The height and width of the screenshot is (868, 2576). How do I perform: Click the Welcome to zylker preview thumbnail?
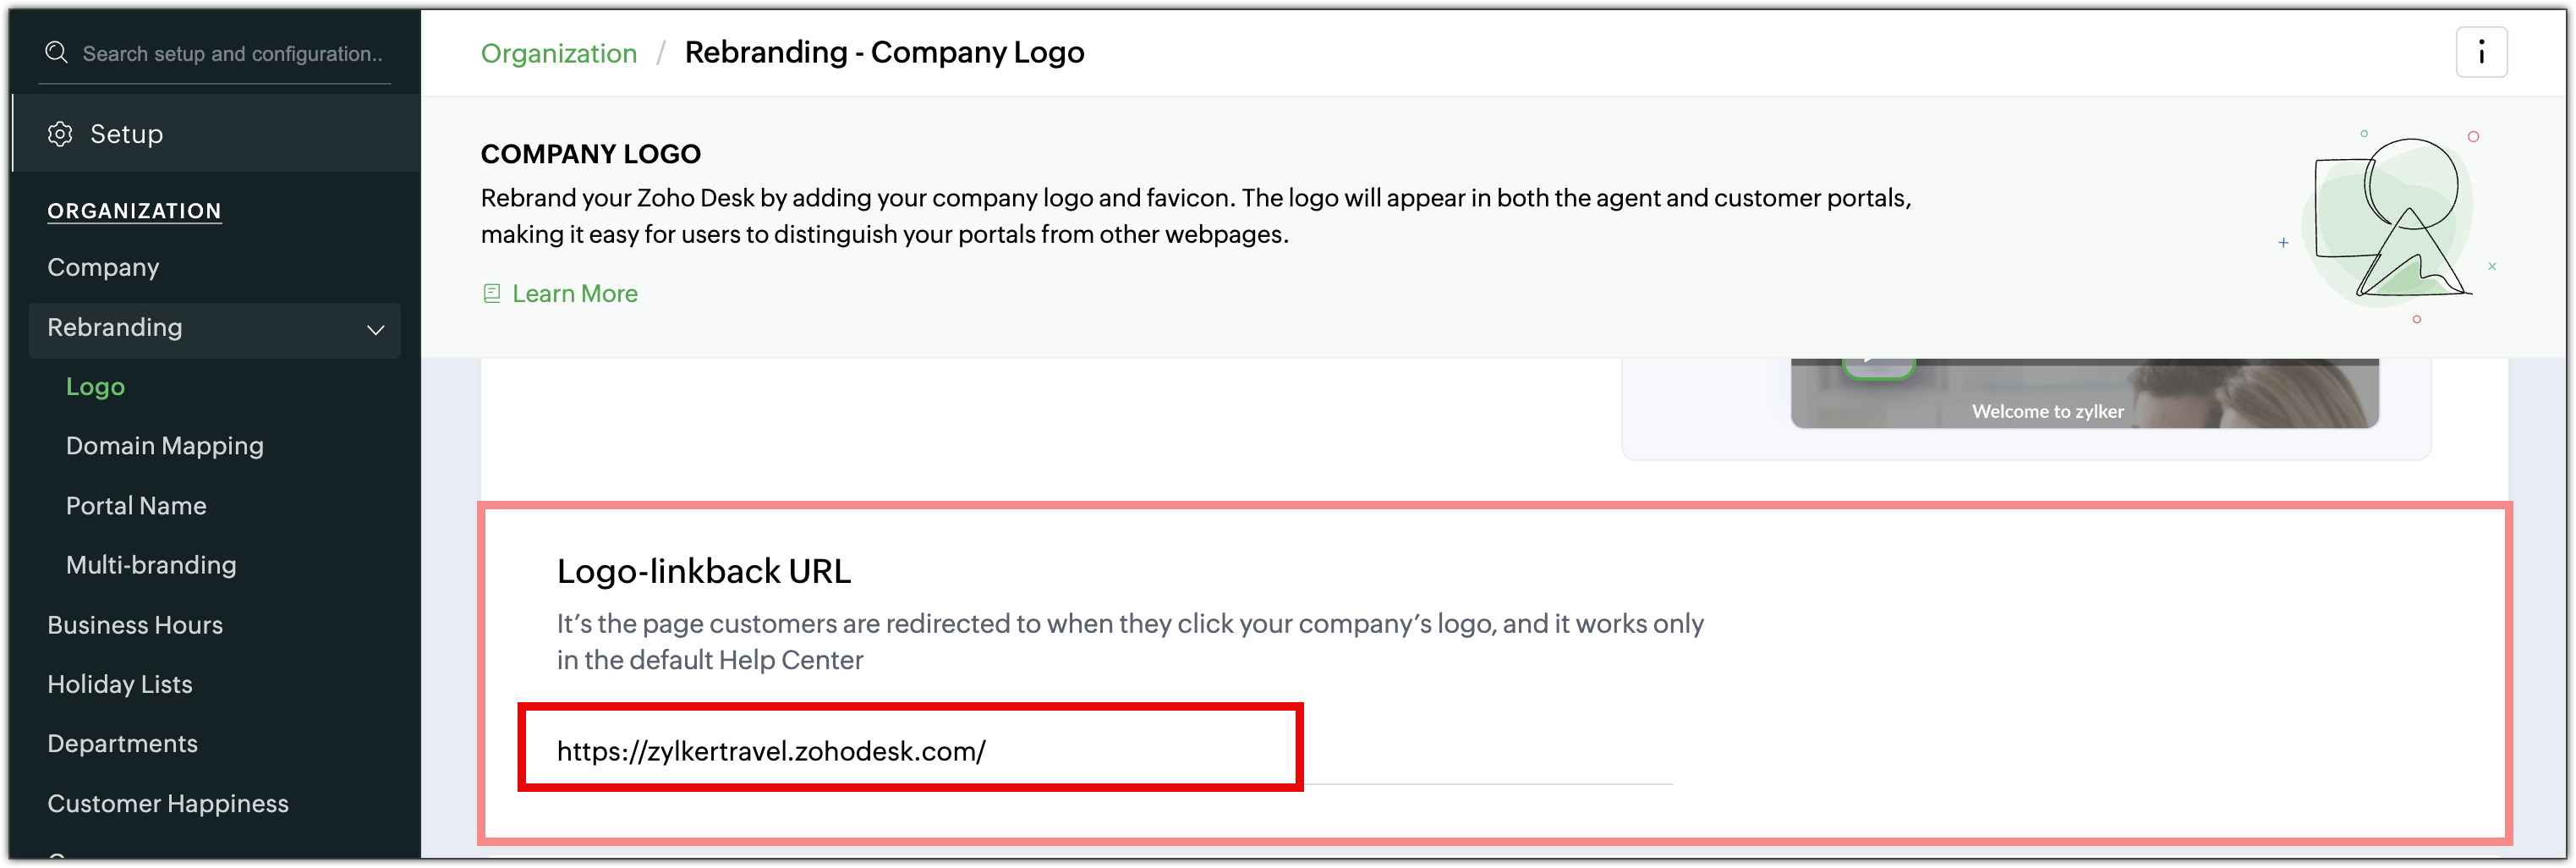point(2084,395)
